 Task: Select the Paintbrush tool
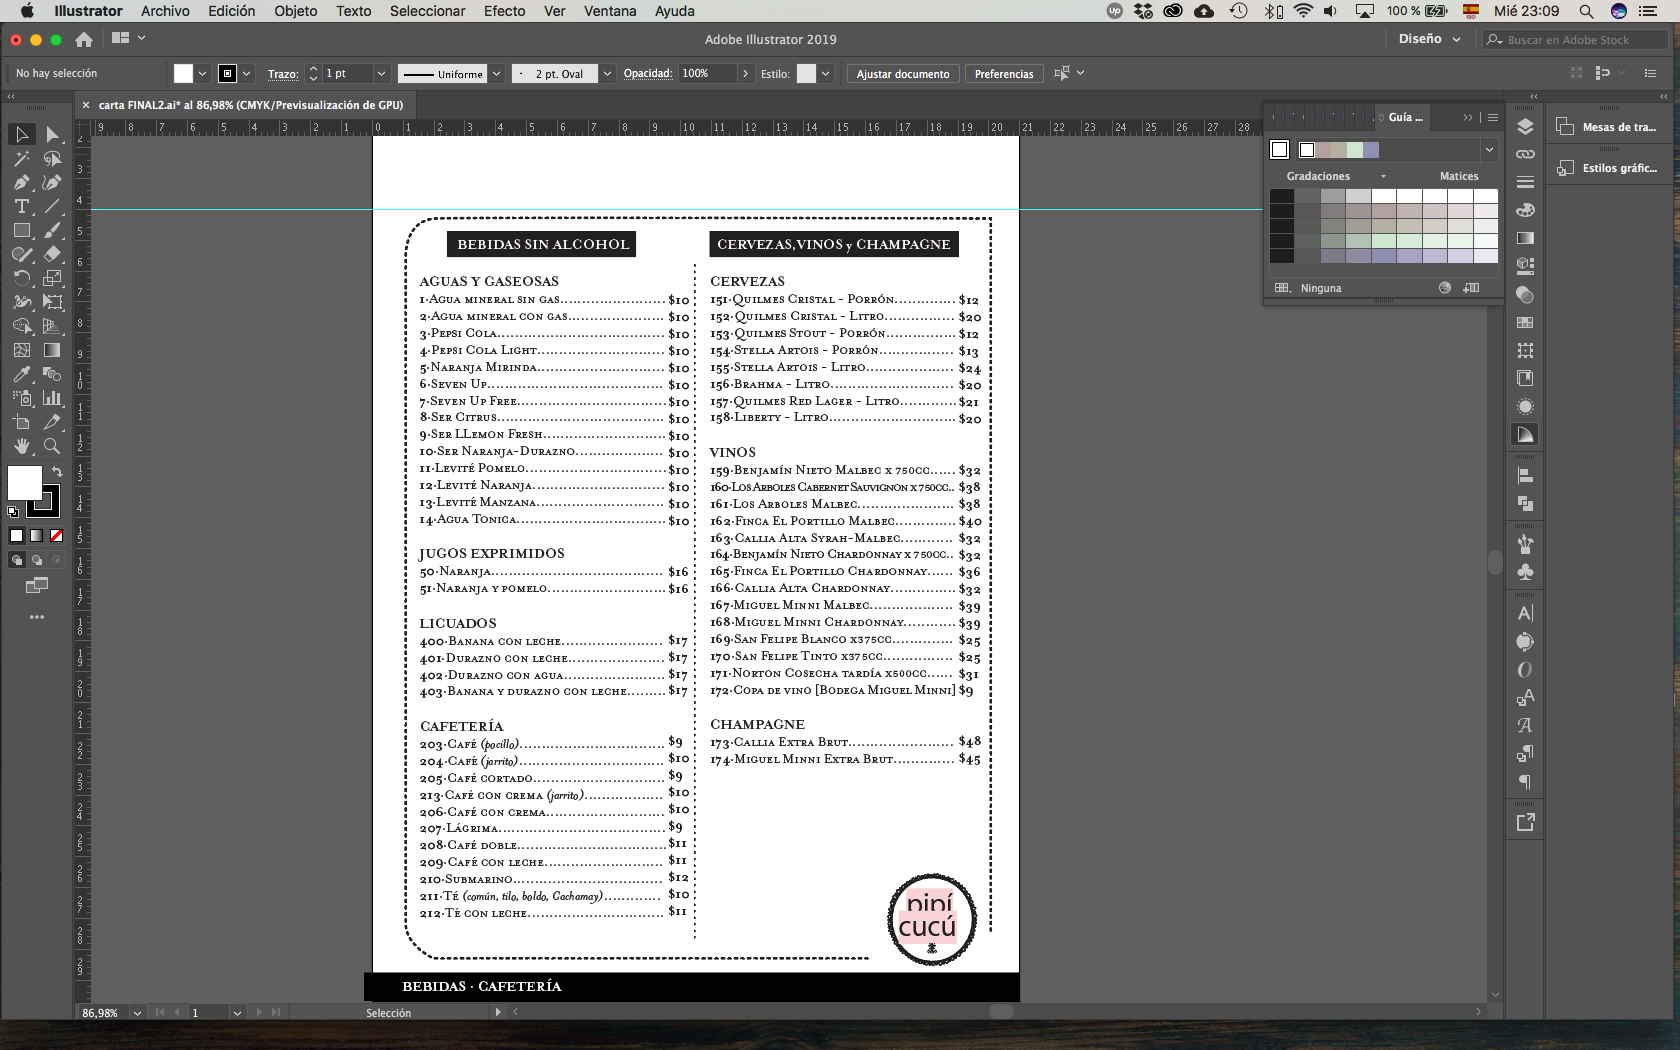(52, 230)
